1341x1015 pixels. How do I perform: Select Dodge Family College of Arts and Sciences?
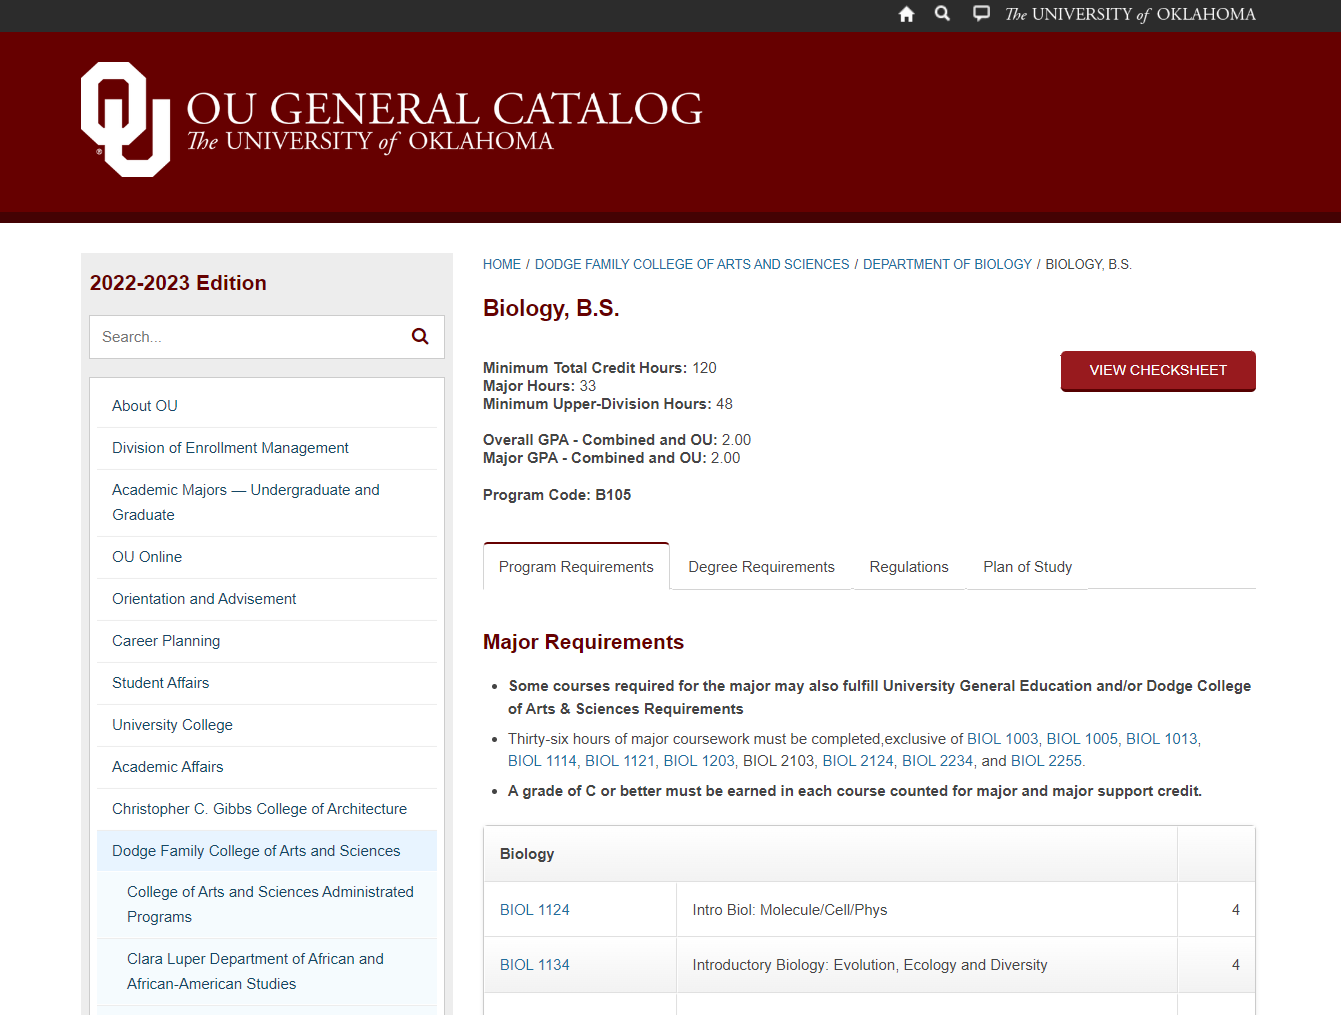coord(256,851)
